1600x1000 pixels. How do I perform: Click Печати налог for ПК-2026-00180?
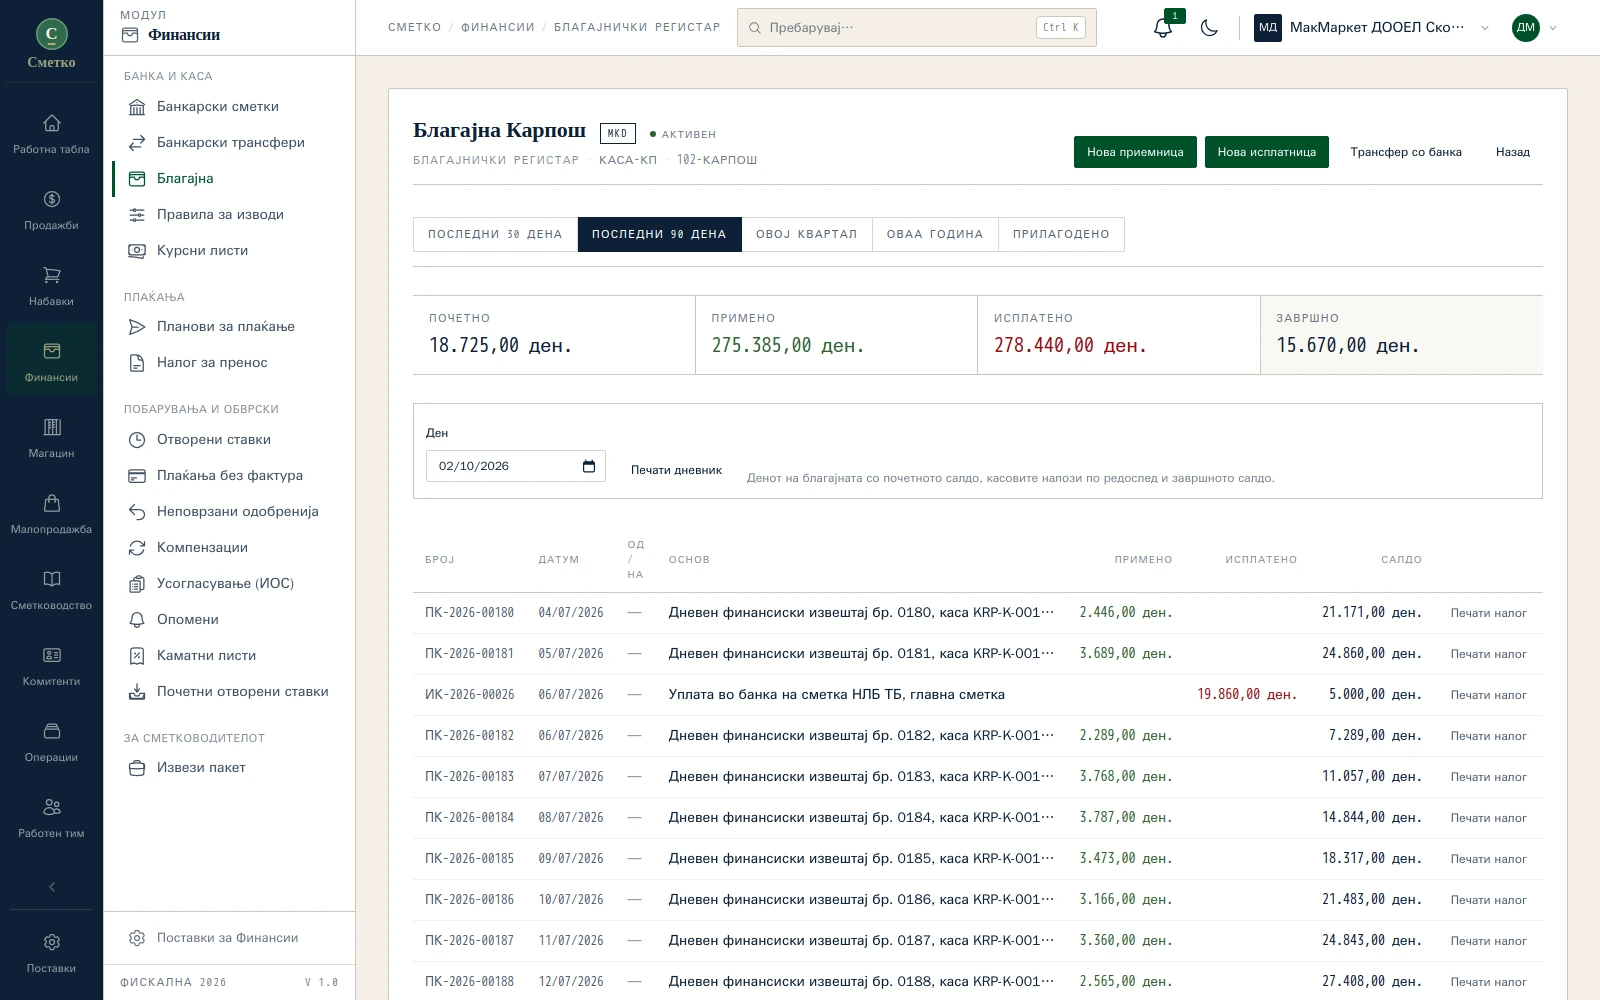pyautogui.click(x=1488, y=613)
